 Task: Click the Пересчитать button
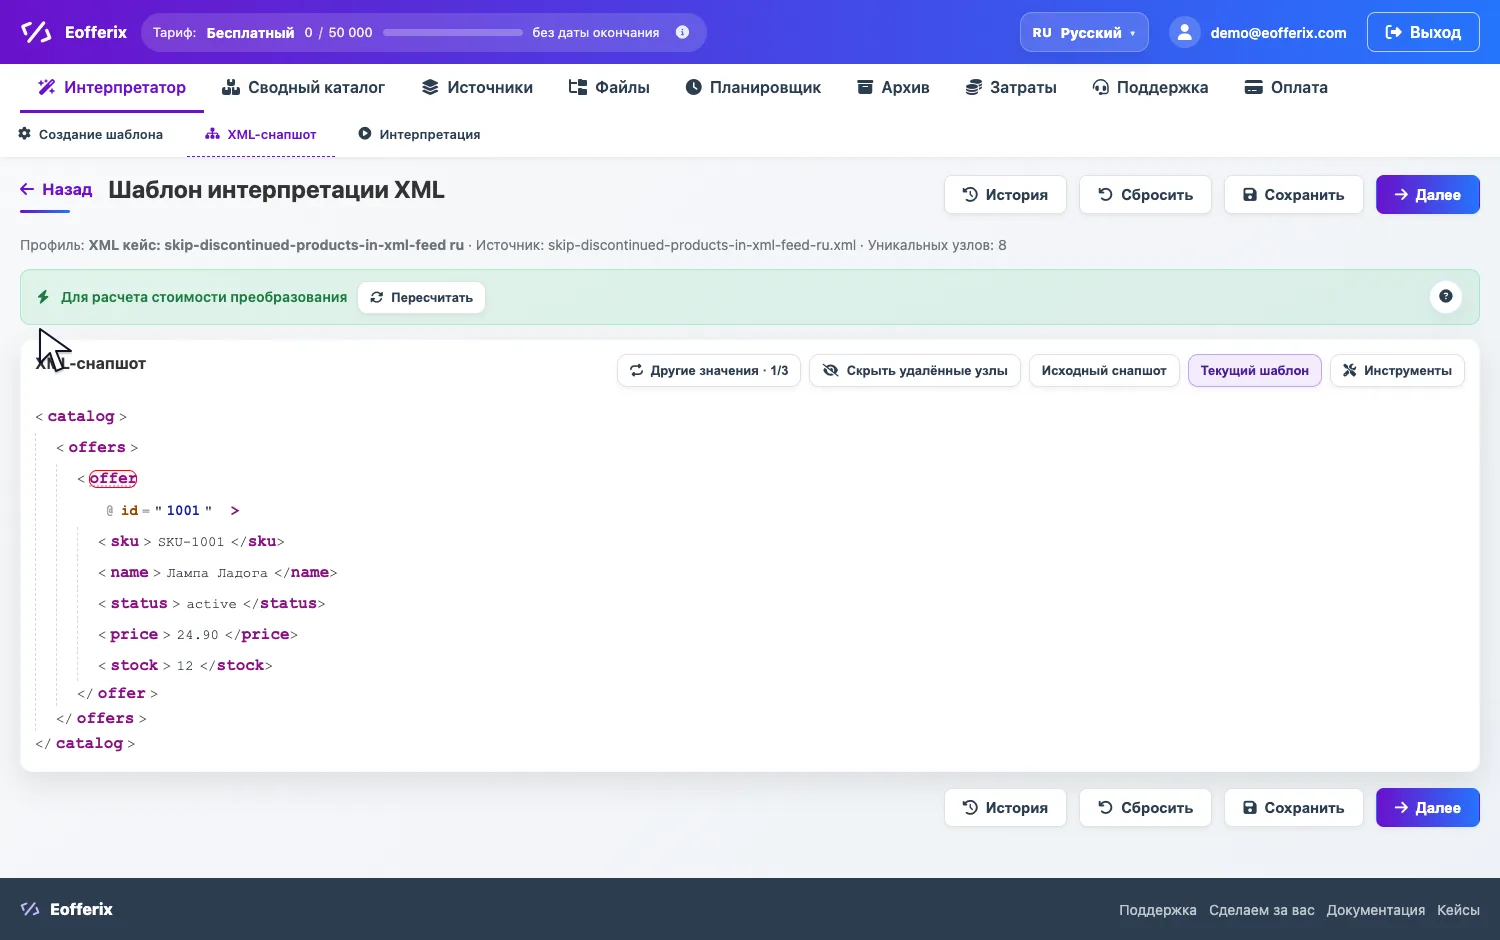coord(421,297)
